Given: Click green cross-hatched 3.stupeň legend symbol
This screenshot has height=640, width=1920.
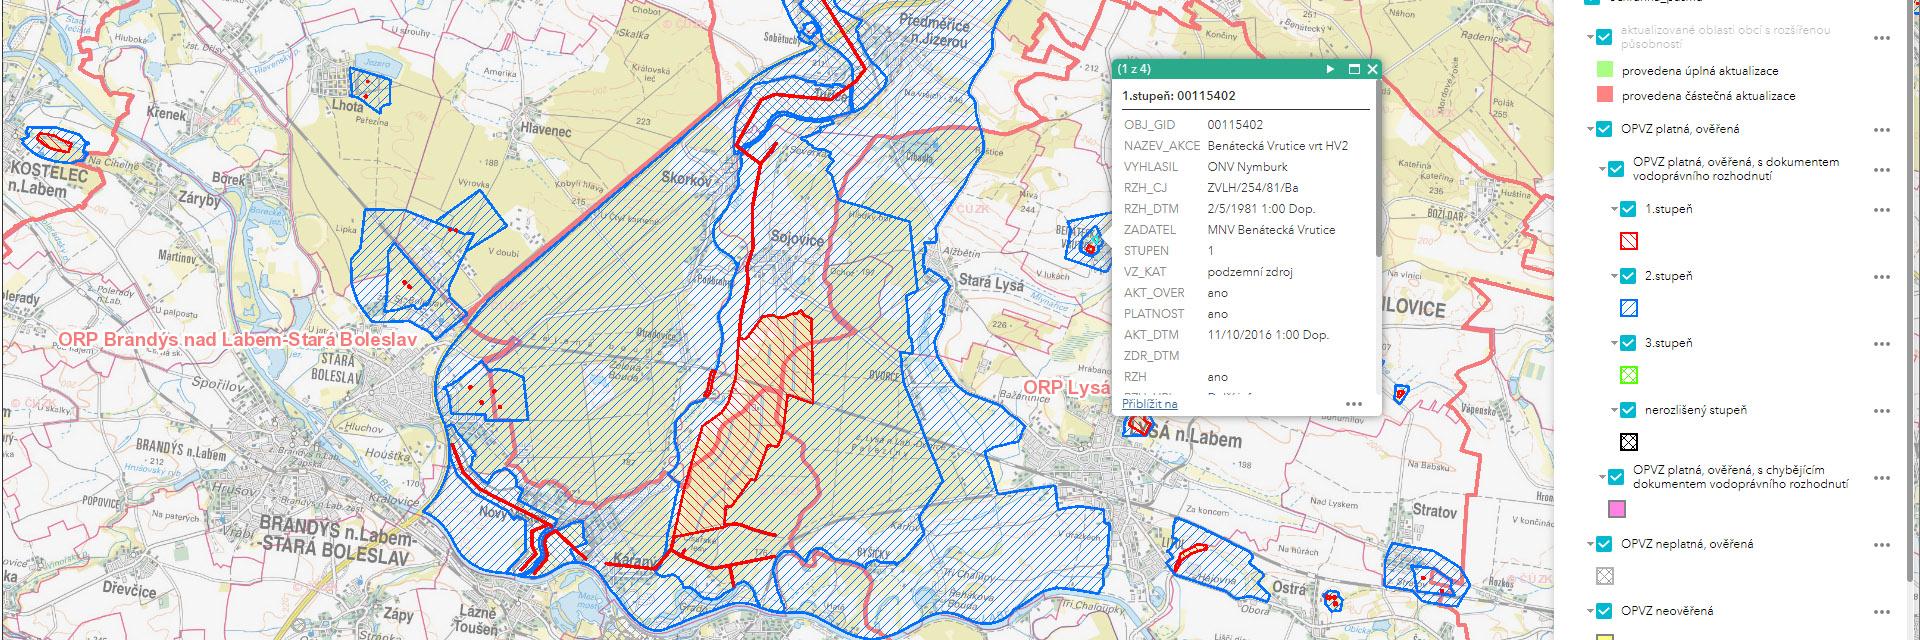Looking at the screenshot, I should coord(1629,375).
